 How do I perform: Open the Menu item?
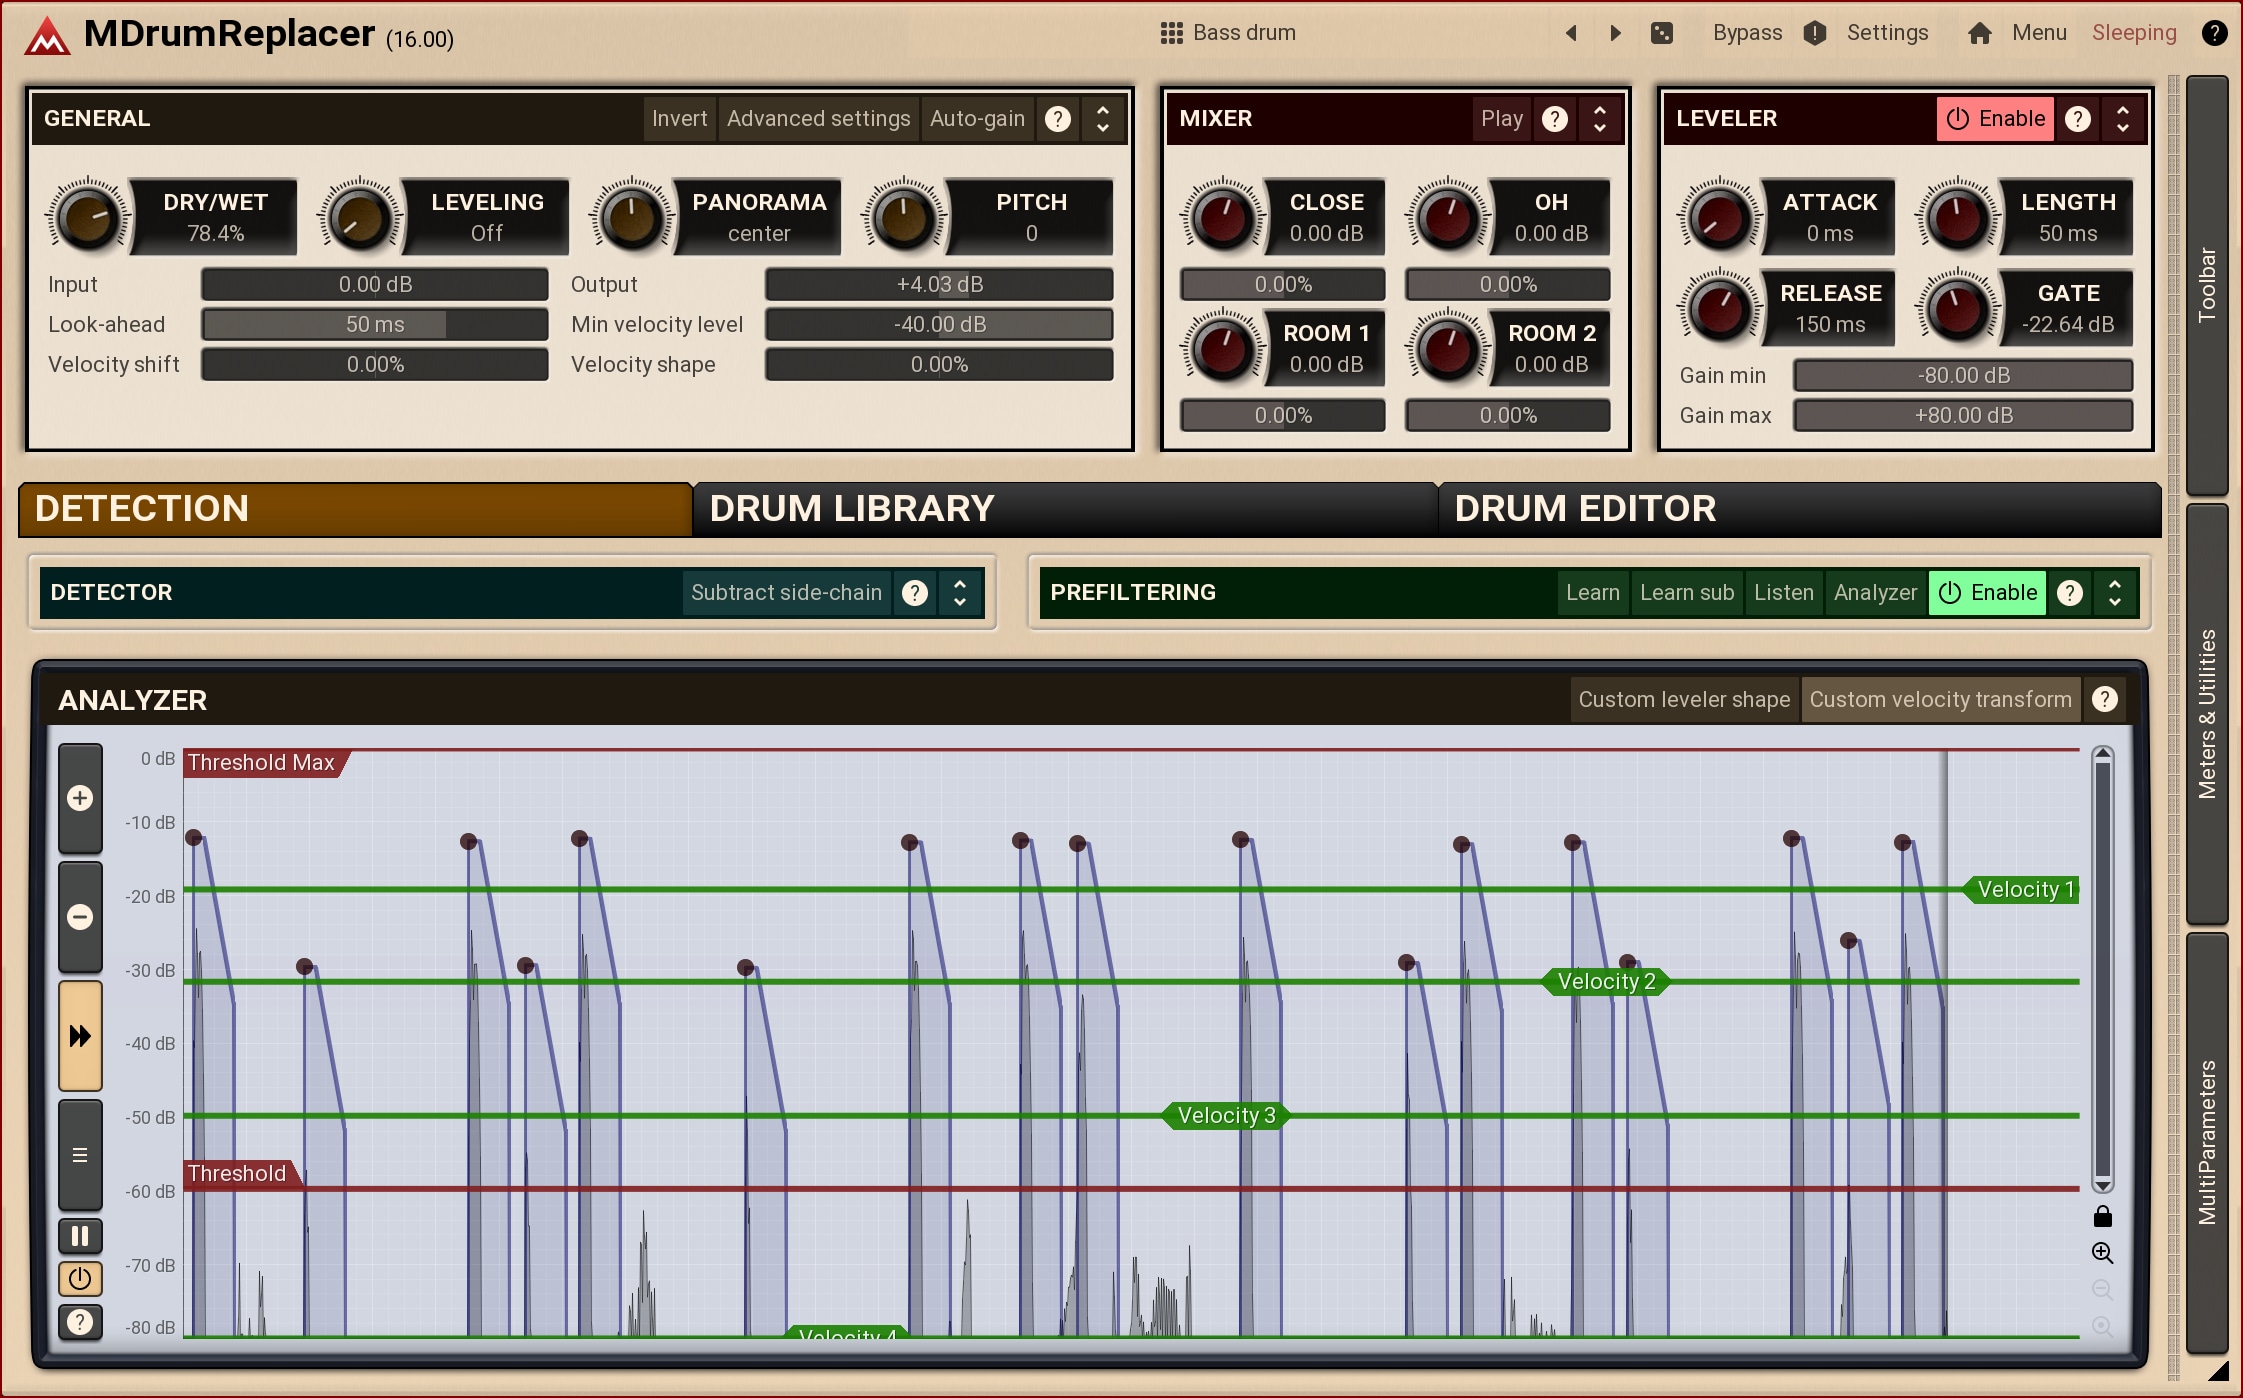tap(2039, 33)
